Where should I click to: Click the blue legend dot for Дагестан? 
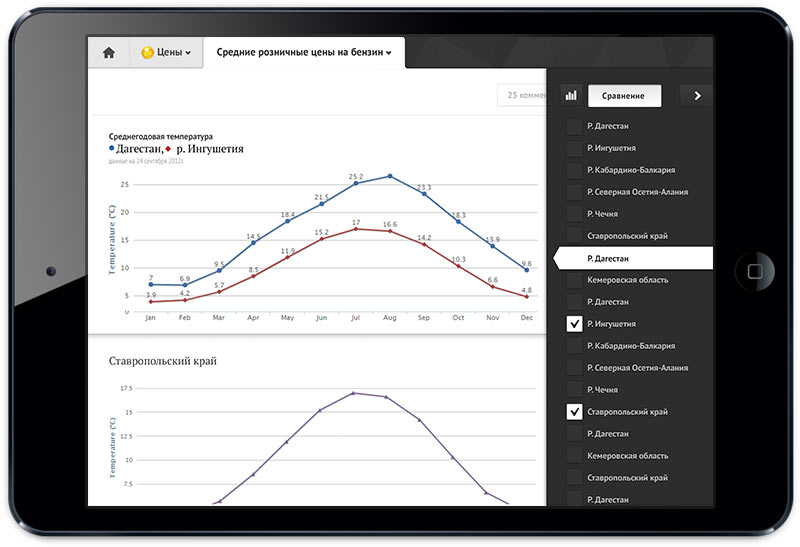pos(112,149)
